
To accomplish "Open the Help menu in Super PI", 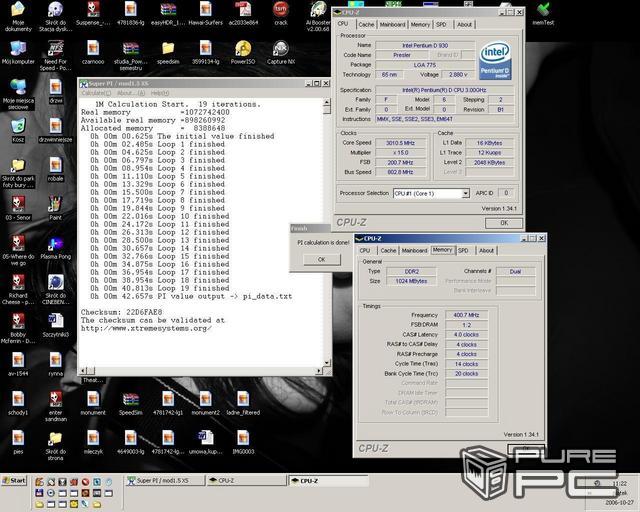I will point(160,93).
